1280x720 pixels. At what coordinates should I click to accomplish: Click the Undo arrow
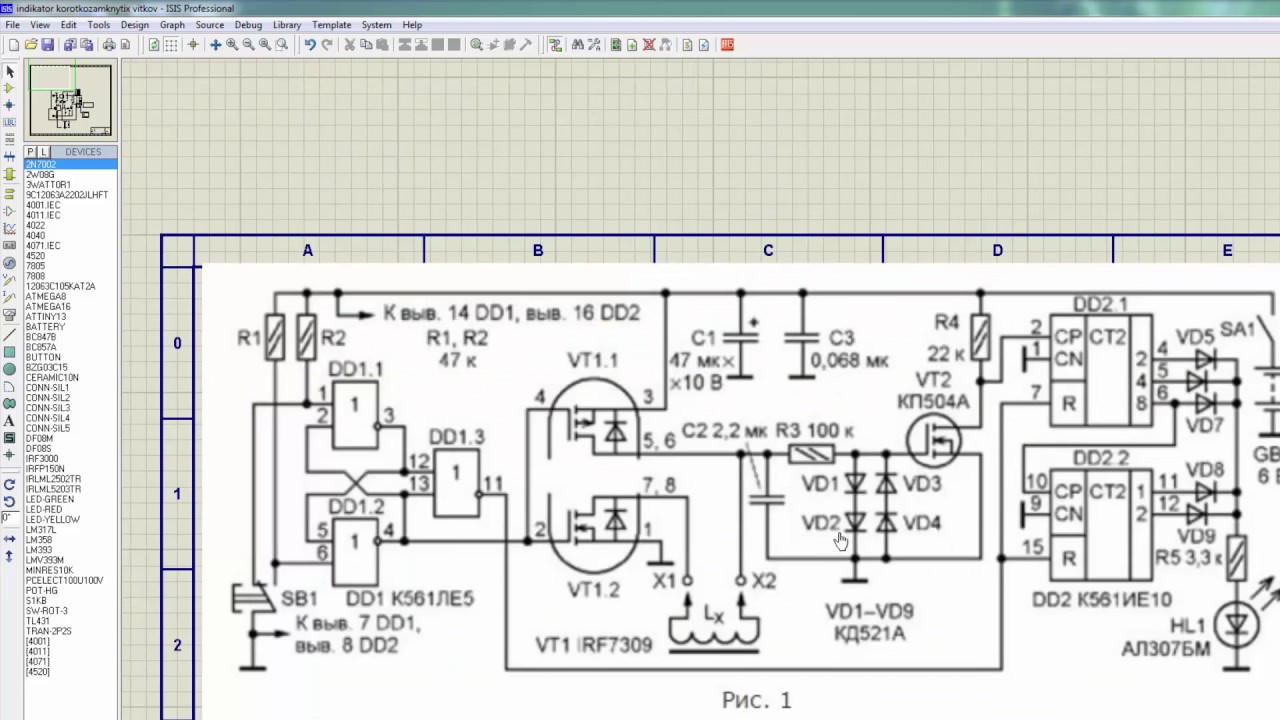click(x=309, y=45)
